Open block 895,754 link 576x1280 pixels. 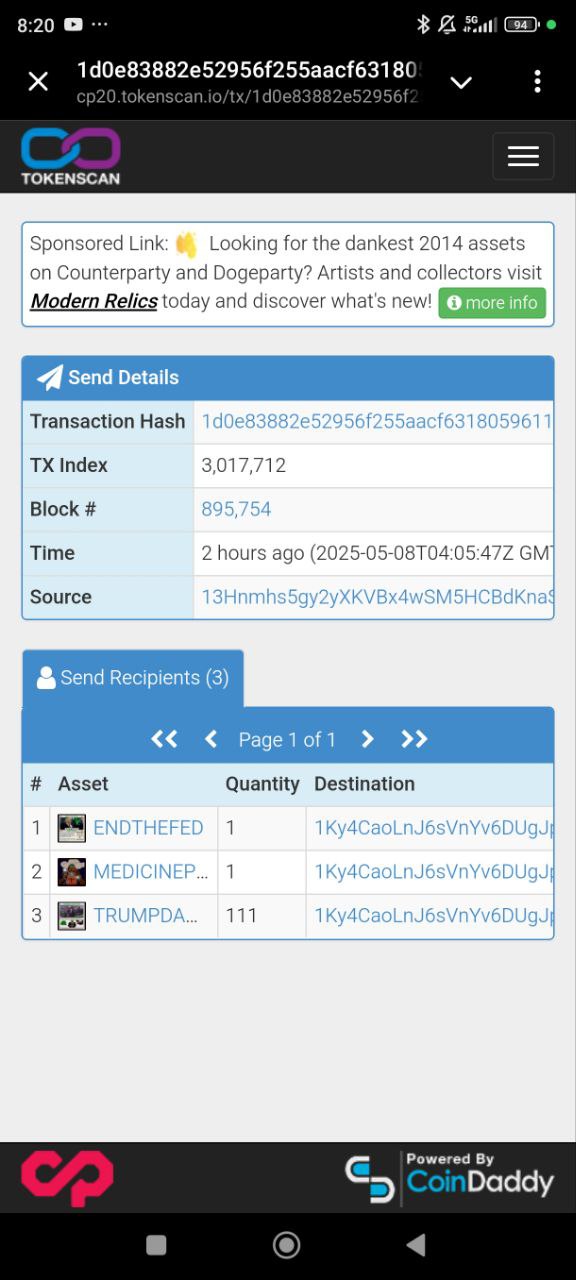pos(236,509)
